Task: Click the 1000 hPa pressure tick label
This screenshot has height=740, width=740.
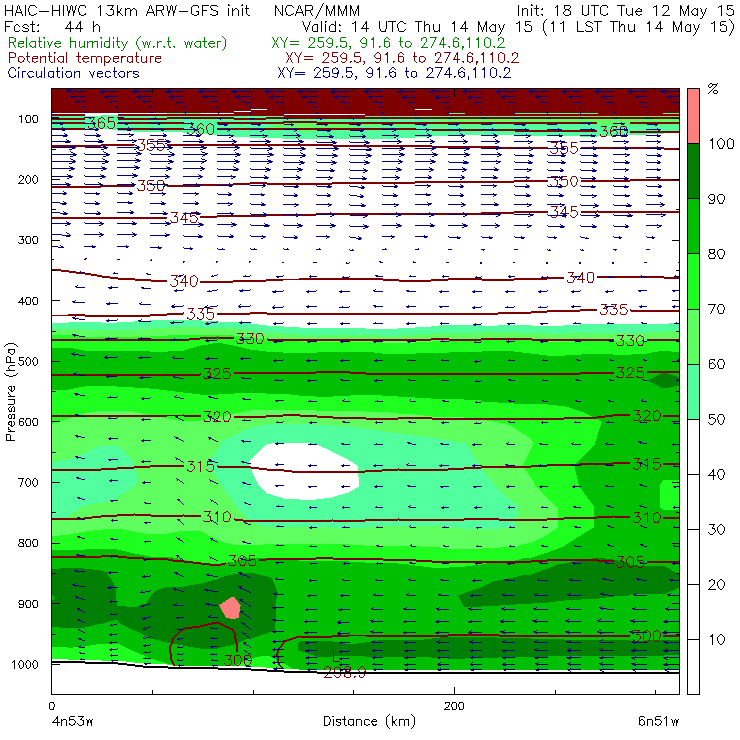Action: [x=25, y=664]
